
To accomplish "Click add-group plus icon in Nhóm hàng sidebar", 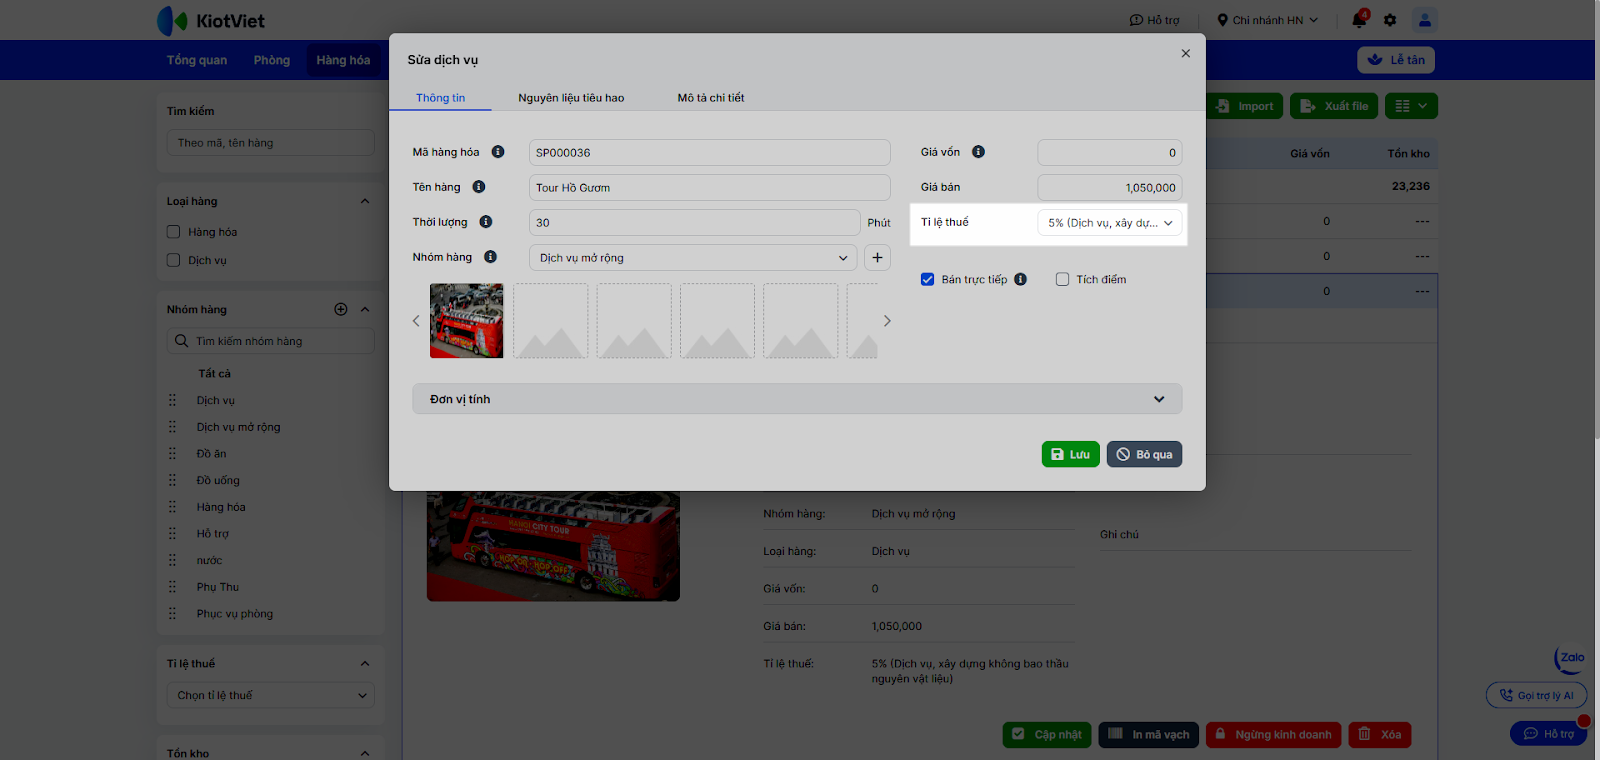I will [x=341, y=310].
